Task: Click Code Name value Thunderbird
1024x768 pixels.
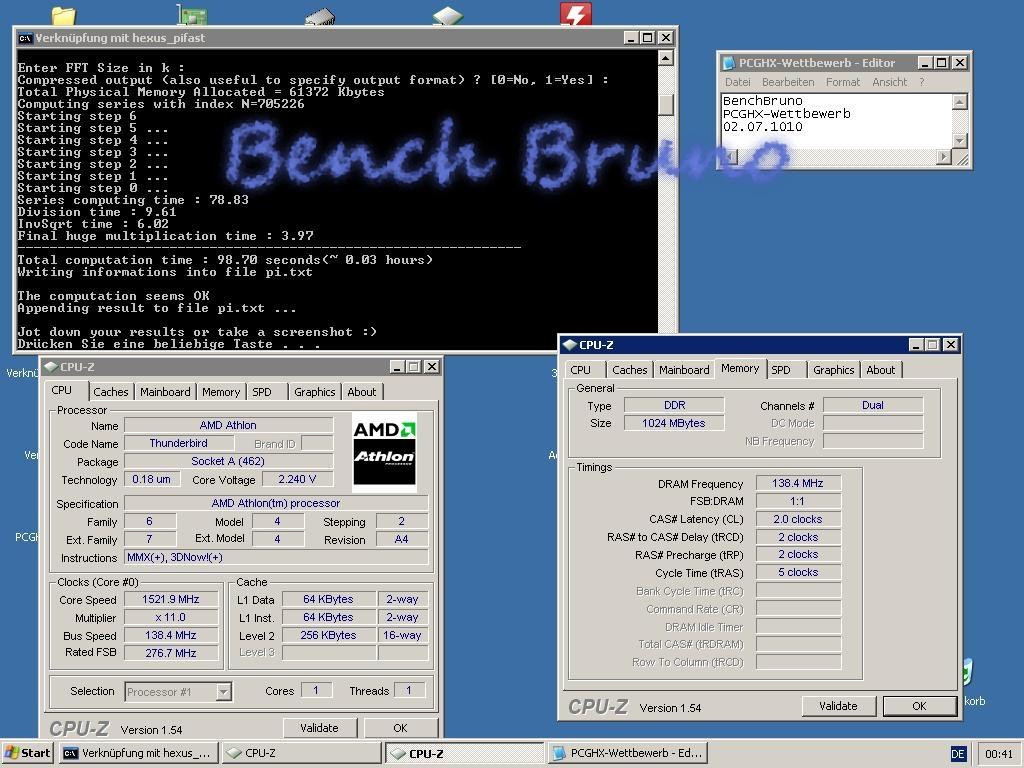Action: [178, 443]
